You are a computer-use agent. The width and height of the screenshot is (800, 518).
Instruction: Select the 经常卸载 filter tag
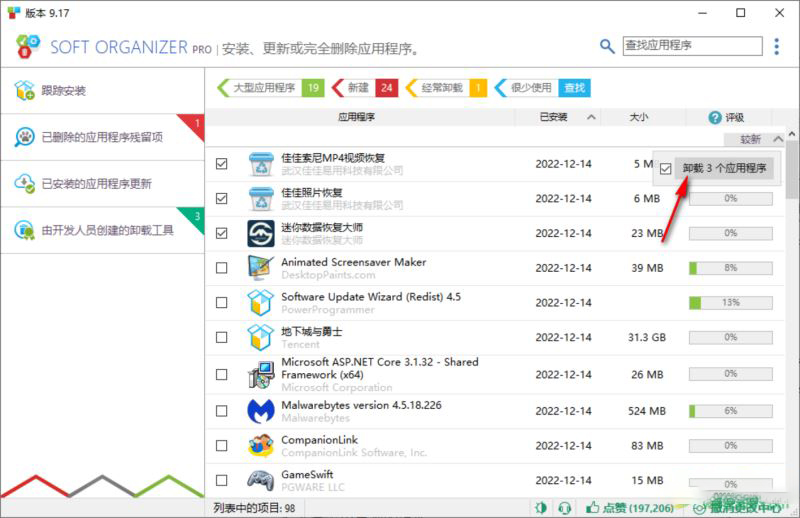click(446, 88)
